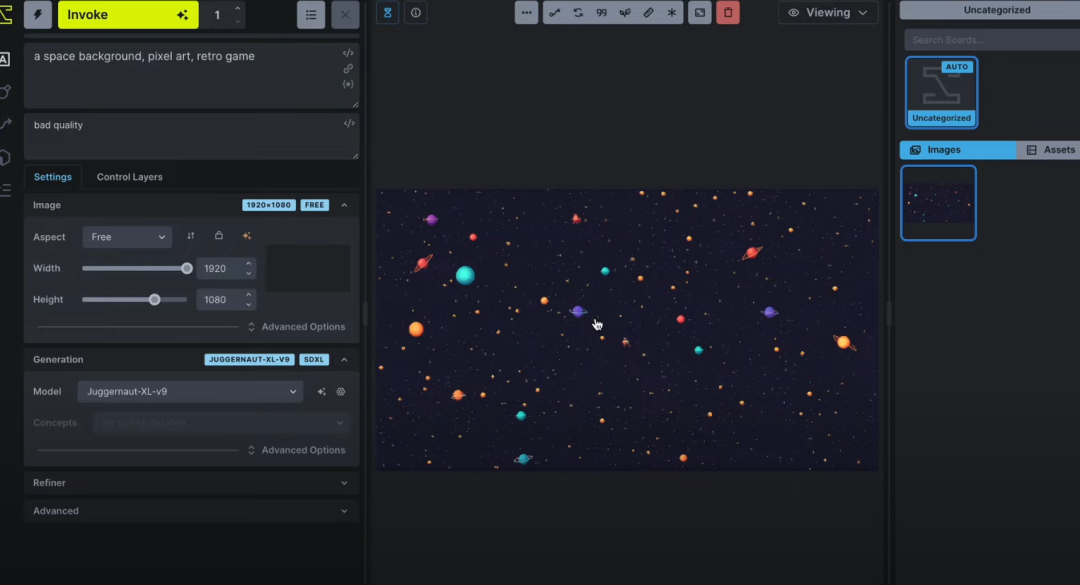The width and height of the screenshot is (1080, 585).
Task: Open the Model dropdown showing Juggernaut-XL-v9
Action: point(190,392)
